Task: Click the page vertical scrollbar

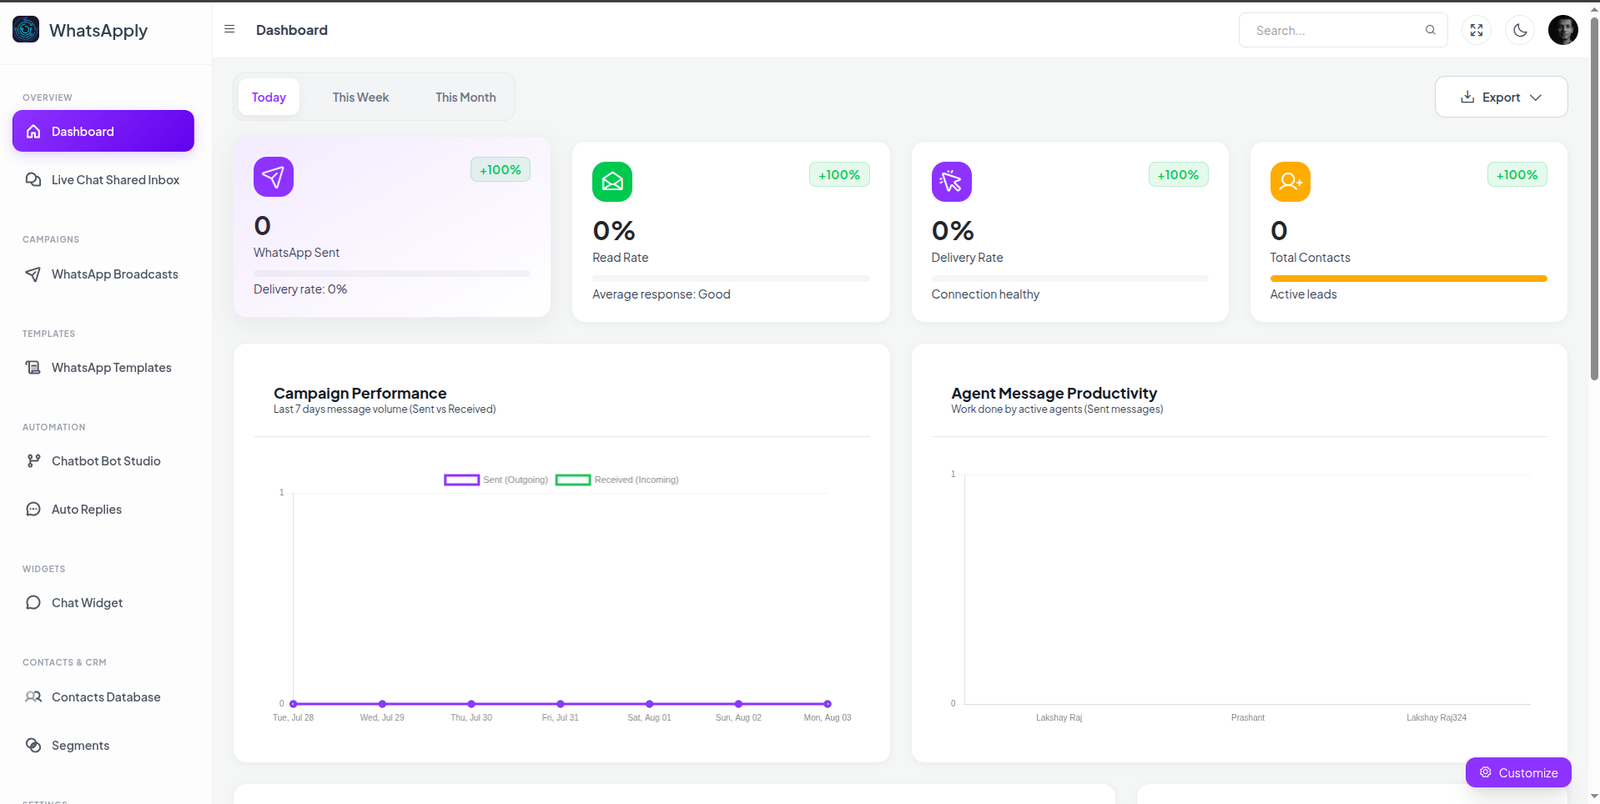Action: click(x=1594, y=200)
